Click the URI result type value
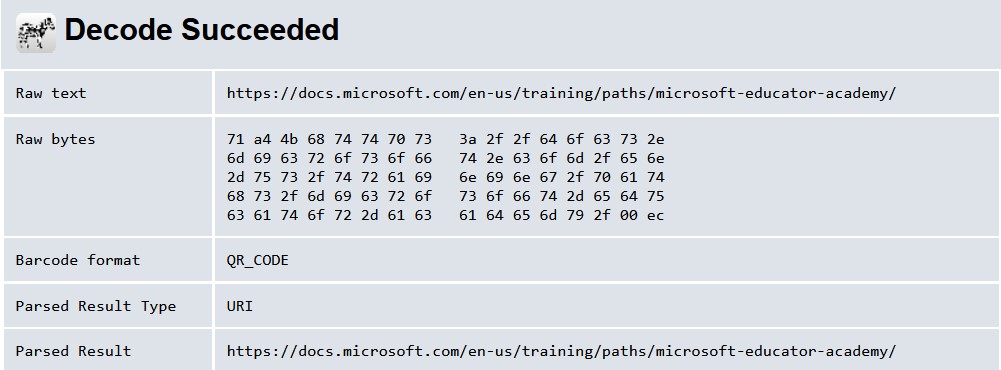 [x=240, y=306]
